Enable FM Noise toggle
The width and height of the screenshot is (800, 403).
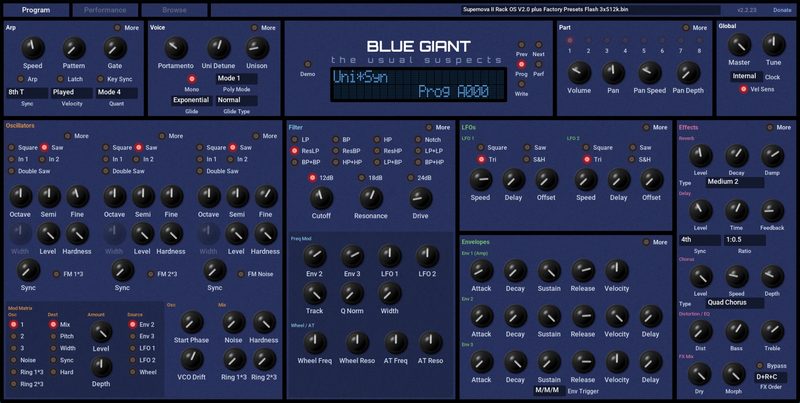pos(241,274)
